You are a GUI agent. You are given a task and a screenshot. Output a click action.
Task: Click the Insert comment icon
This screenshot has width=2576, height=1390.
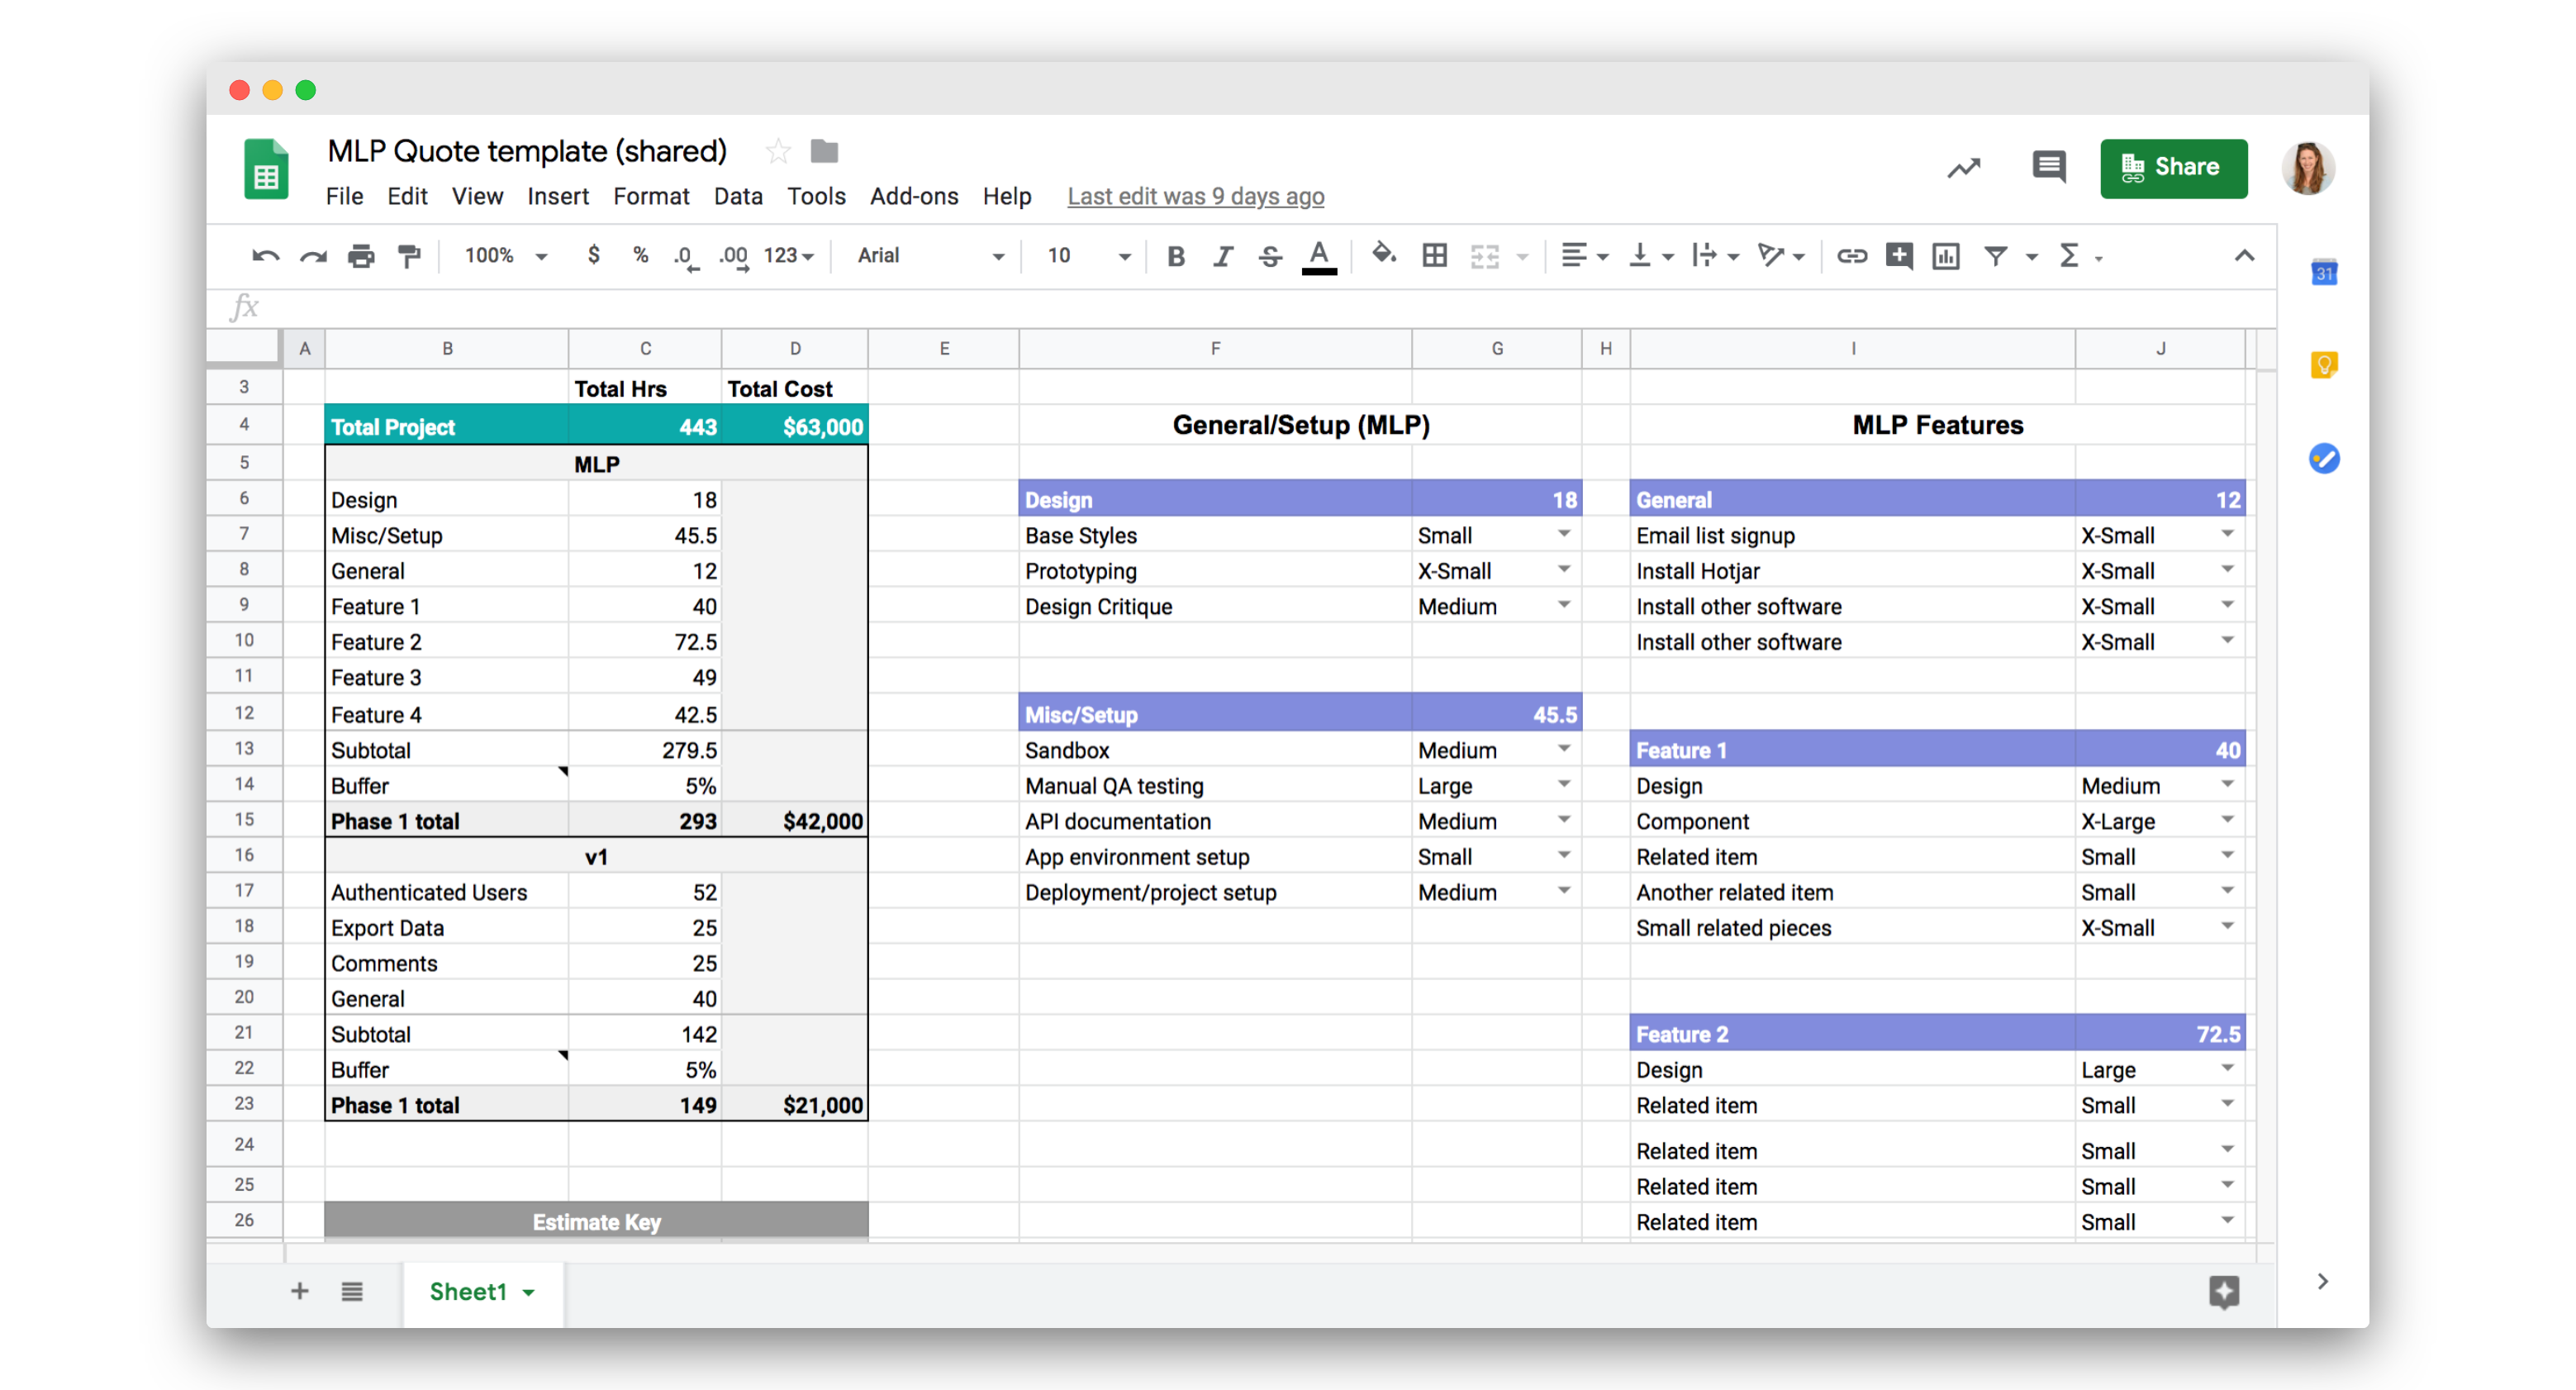1899,256
